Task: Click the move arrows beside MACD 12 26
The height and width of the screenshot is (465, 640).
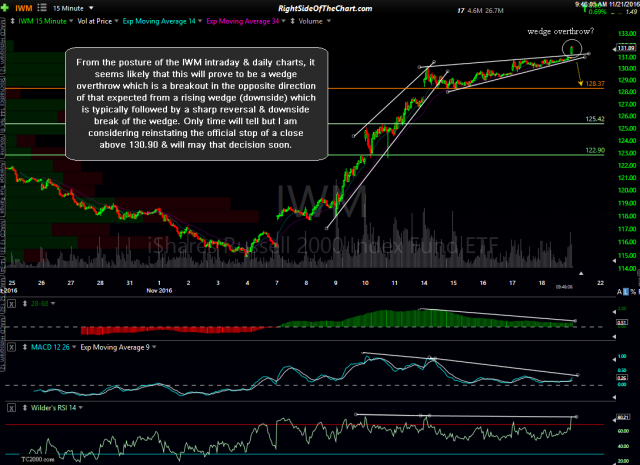Action: (25, 347)
